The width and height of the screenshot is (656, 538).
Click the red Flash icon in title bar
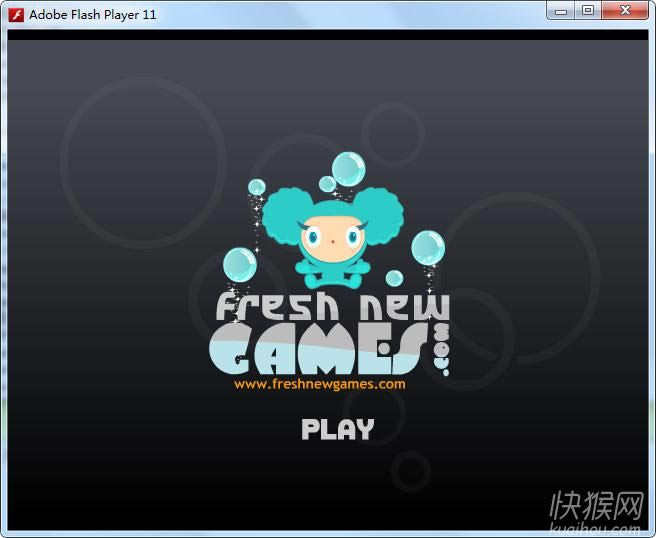pos(16,15)
